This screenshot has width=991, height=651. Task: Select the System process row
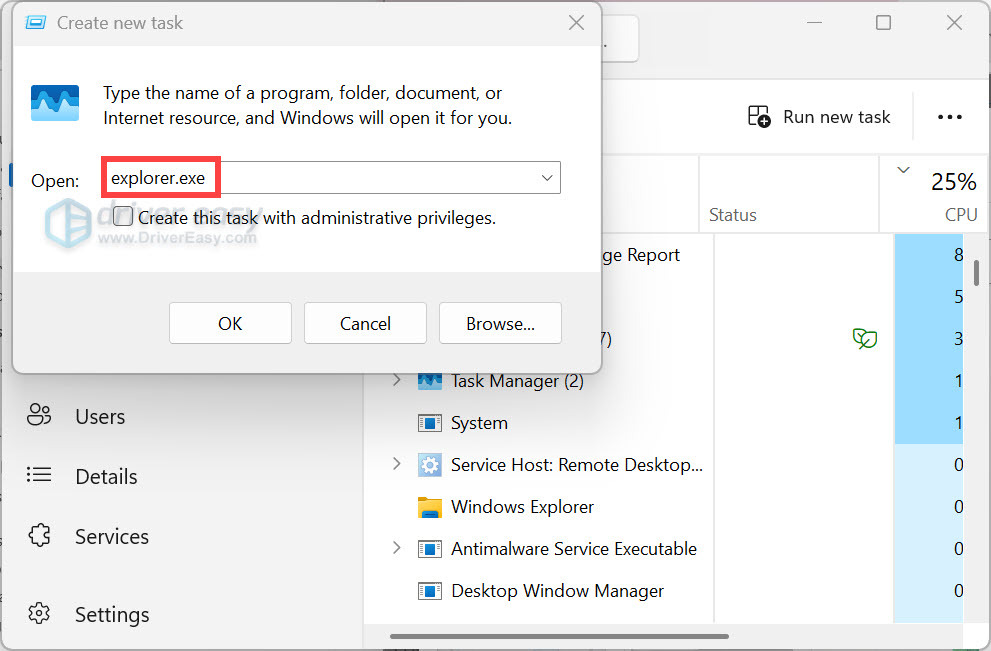pos(664,423)
